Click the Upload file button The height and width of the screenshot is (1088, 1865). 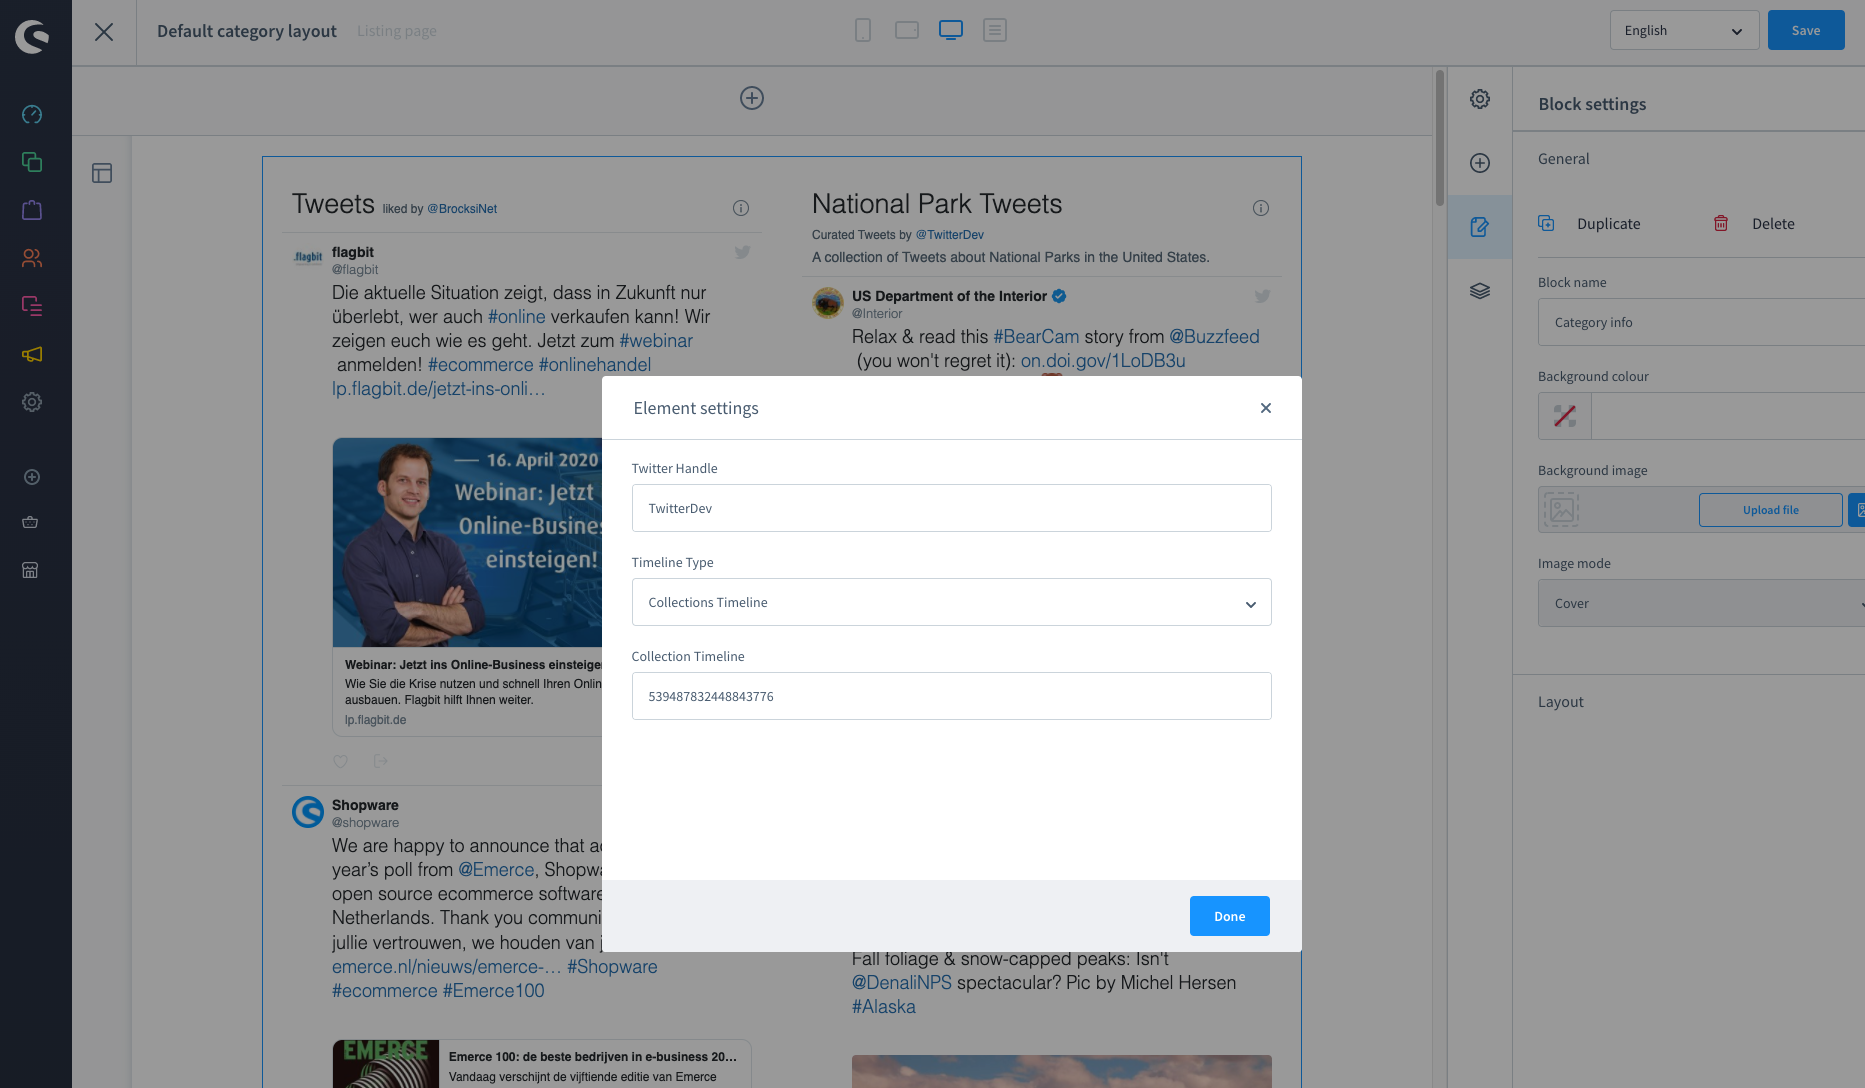1770,510
